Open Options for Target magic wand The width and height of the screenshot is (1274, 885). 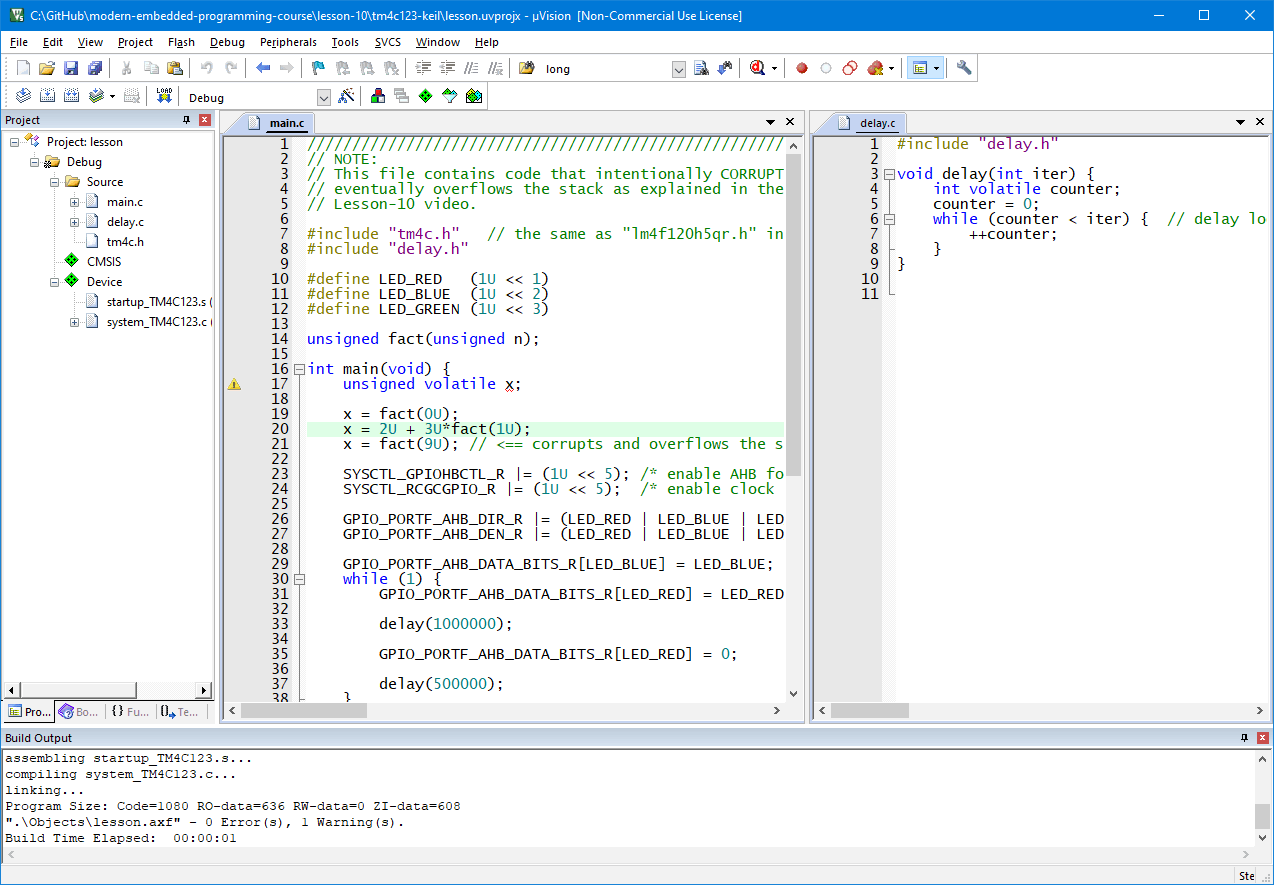(346, 96)
